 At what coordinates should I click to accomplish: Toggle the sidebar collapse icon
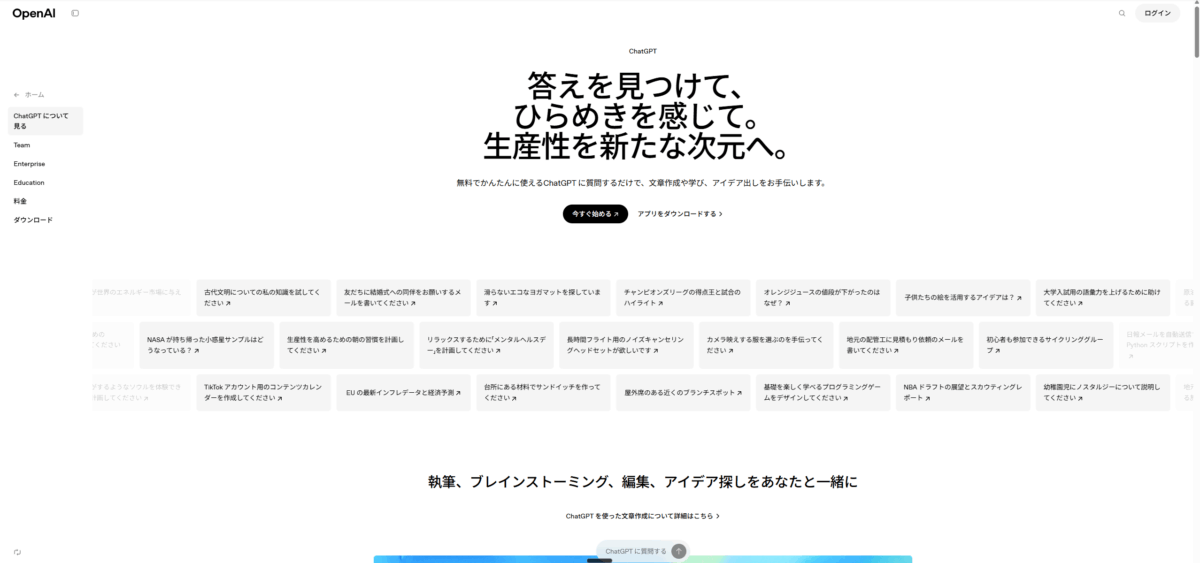click(x=75, y=13)
